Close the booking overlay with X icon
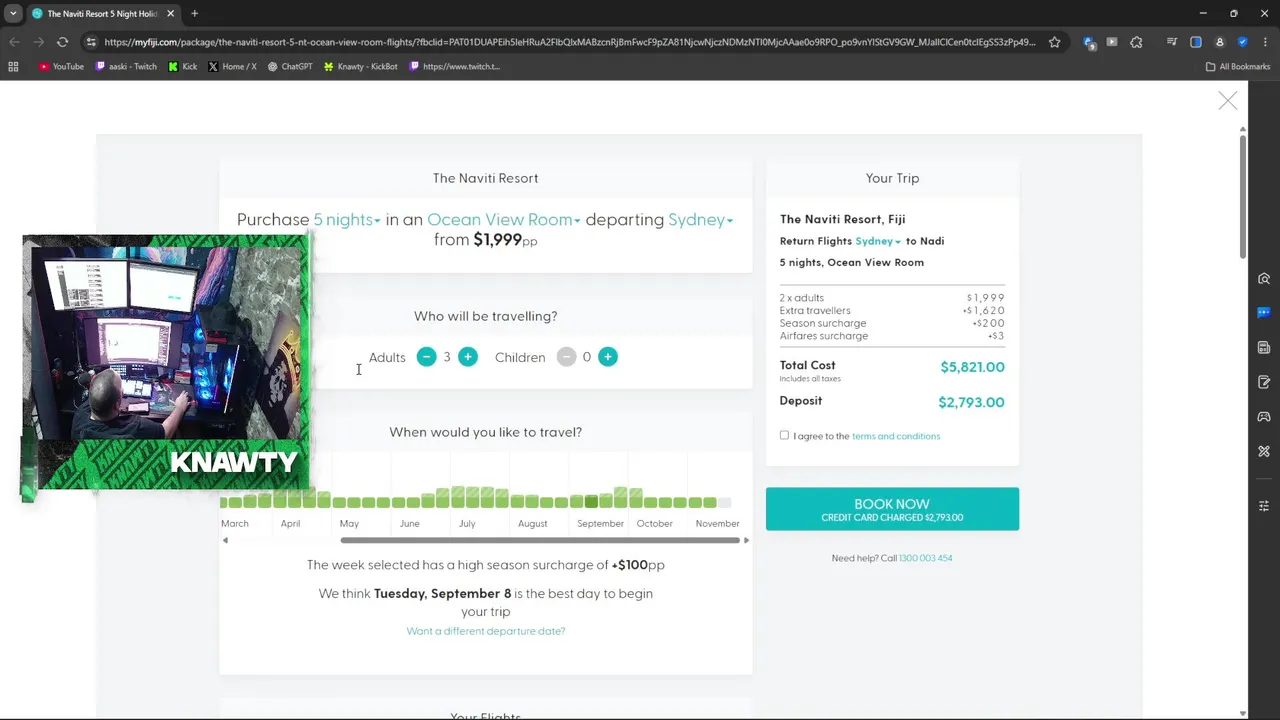This screenshot has width=1280, height=720. (x=1228, y=101)
